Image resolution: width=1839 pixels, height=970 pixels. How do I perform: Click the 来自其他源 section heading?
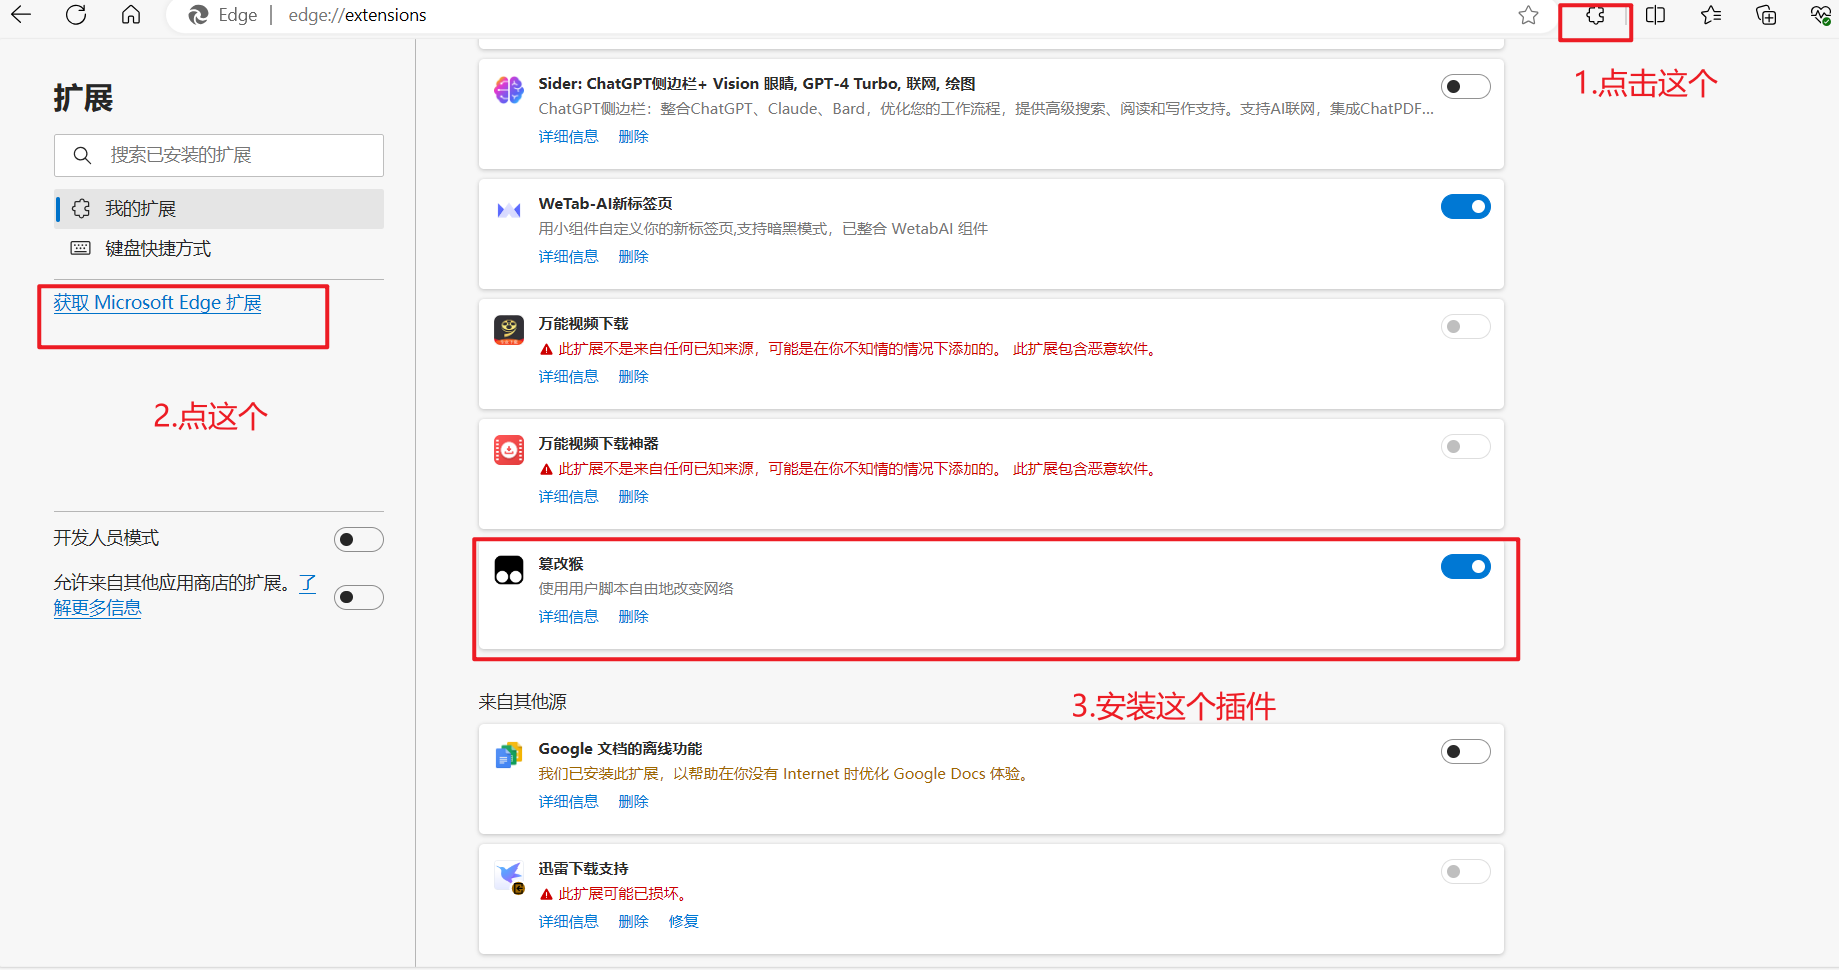coord(522,702)
